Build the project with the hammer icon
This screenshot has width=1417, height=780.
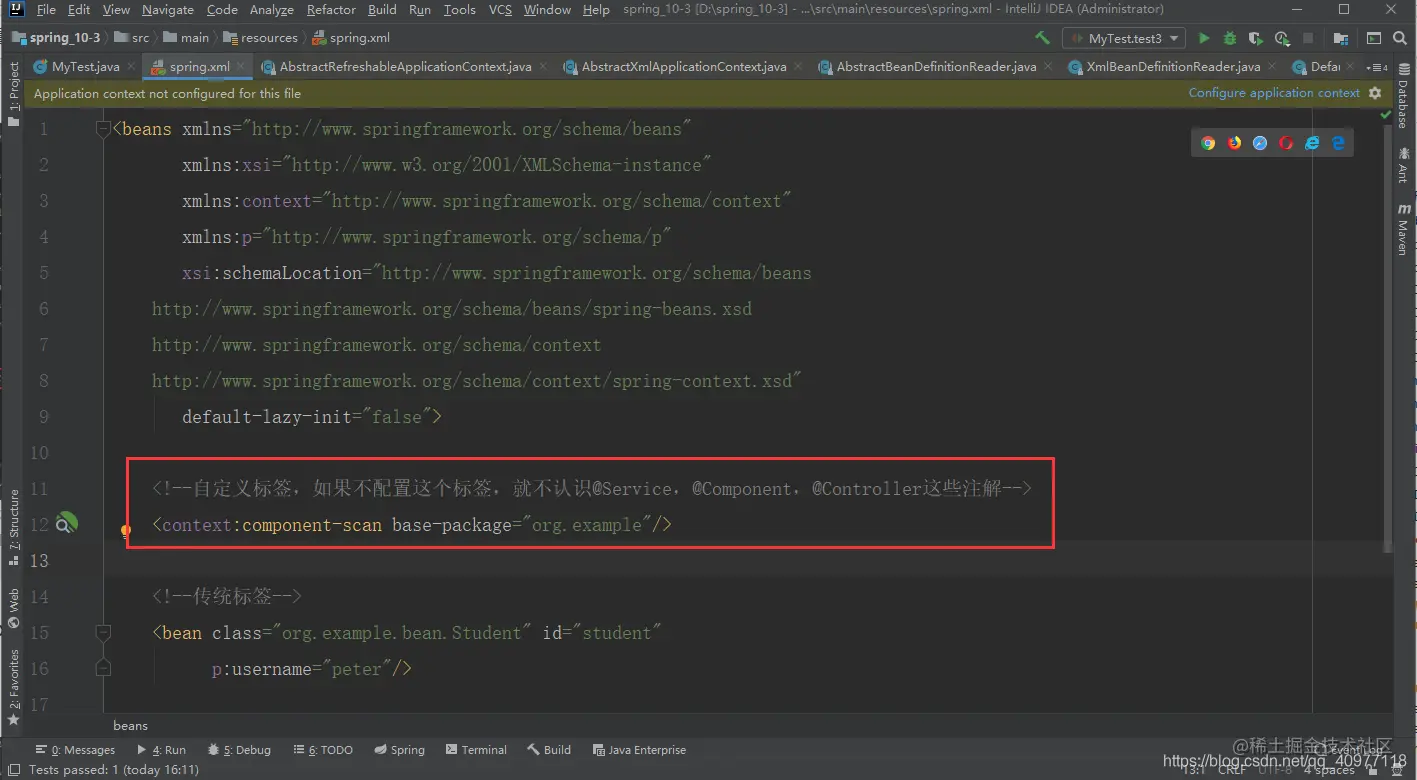pos(1043,38)
